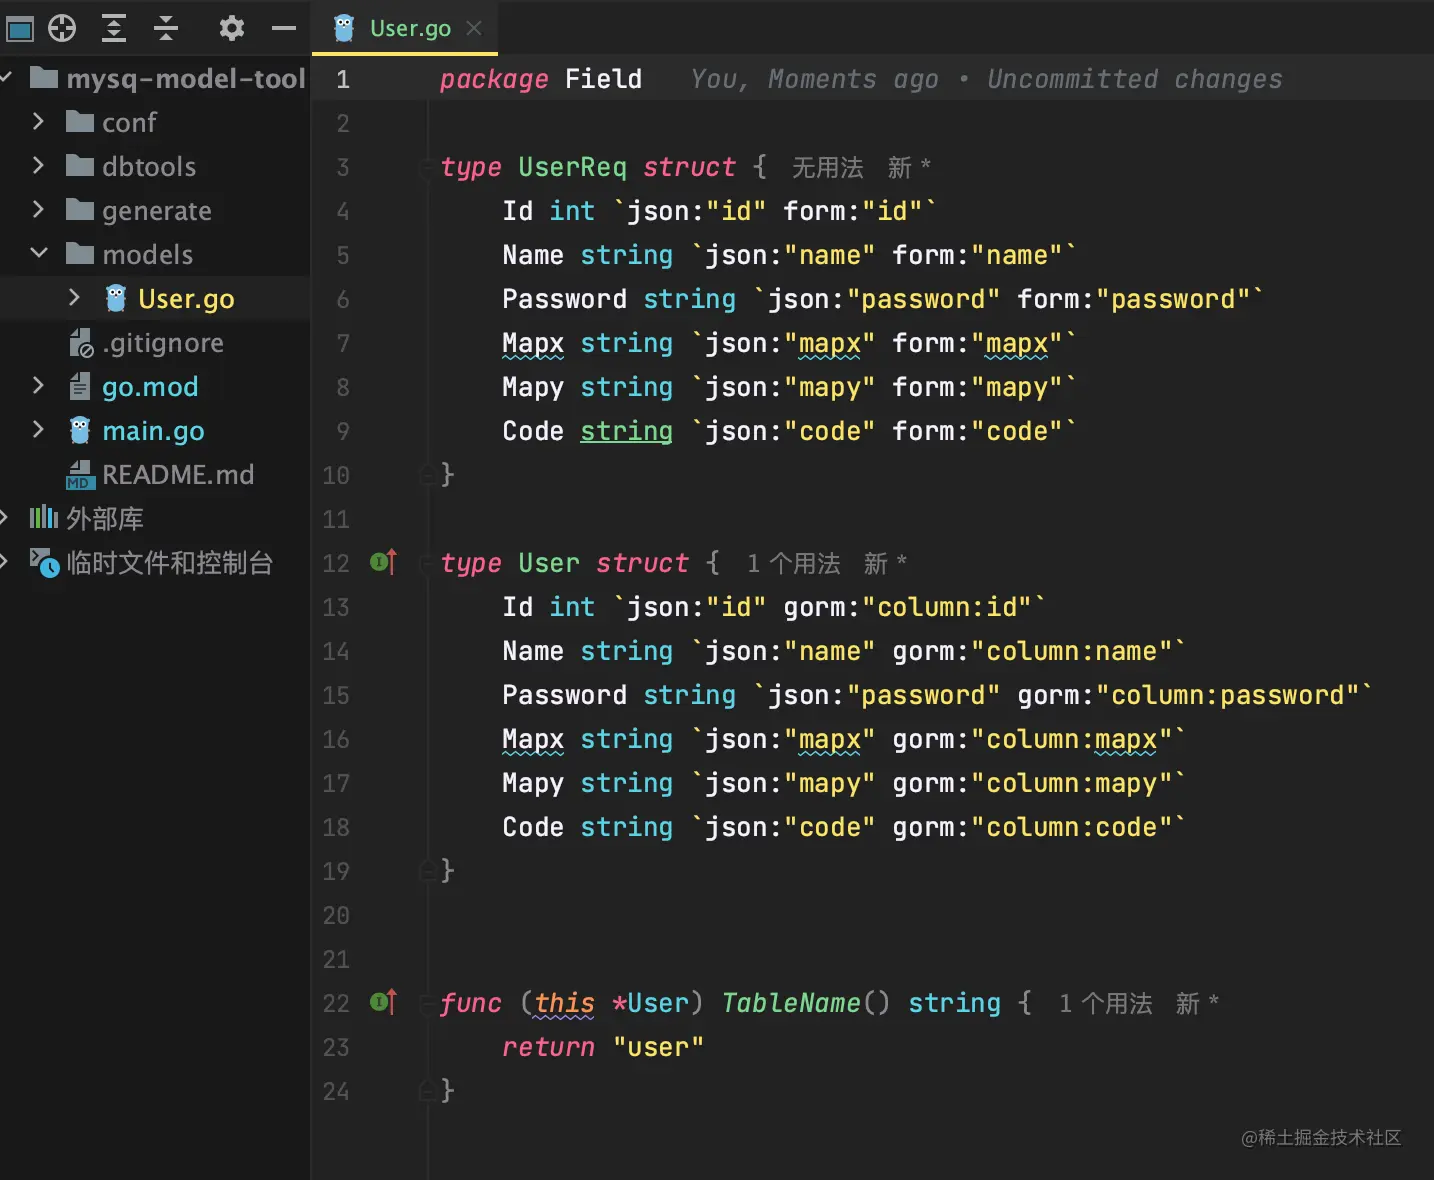Click the 1 个用法 hint on TableName

click(1106, 1003)
